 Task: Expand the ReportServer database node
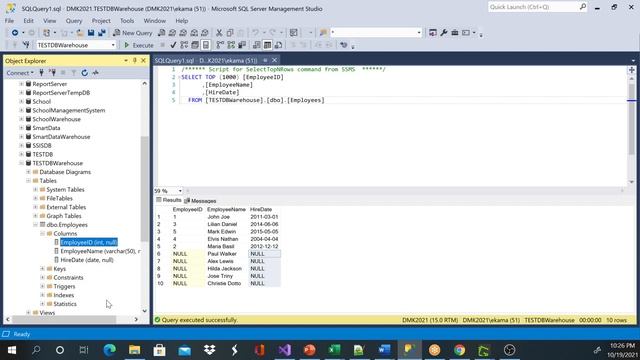pyautogui.click(x=21, y=84)
